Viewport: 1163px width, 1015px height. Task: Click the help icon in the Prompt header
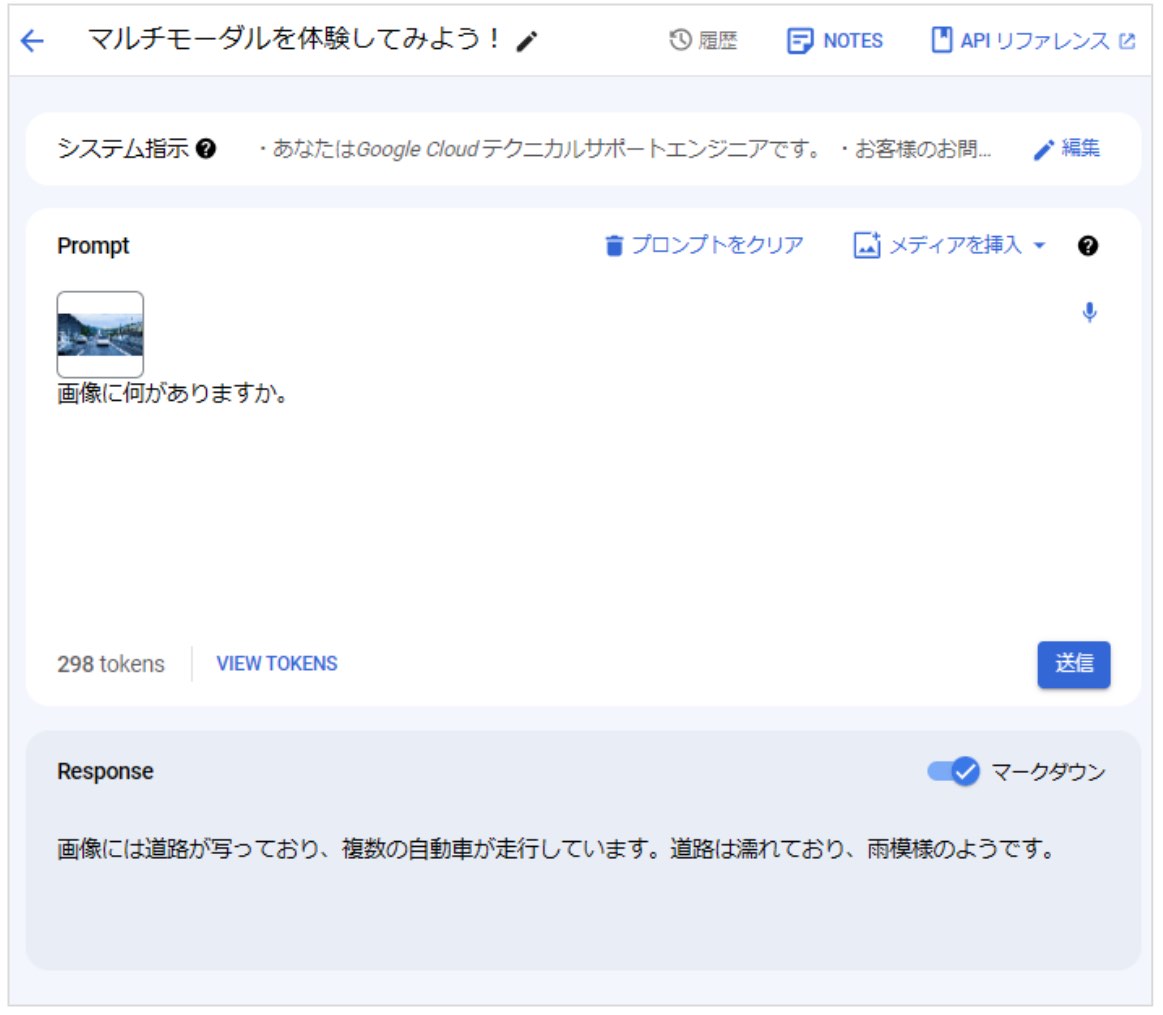point(1089,246)
